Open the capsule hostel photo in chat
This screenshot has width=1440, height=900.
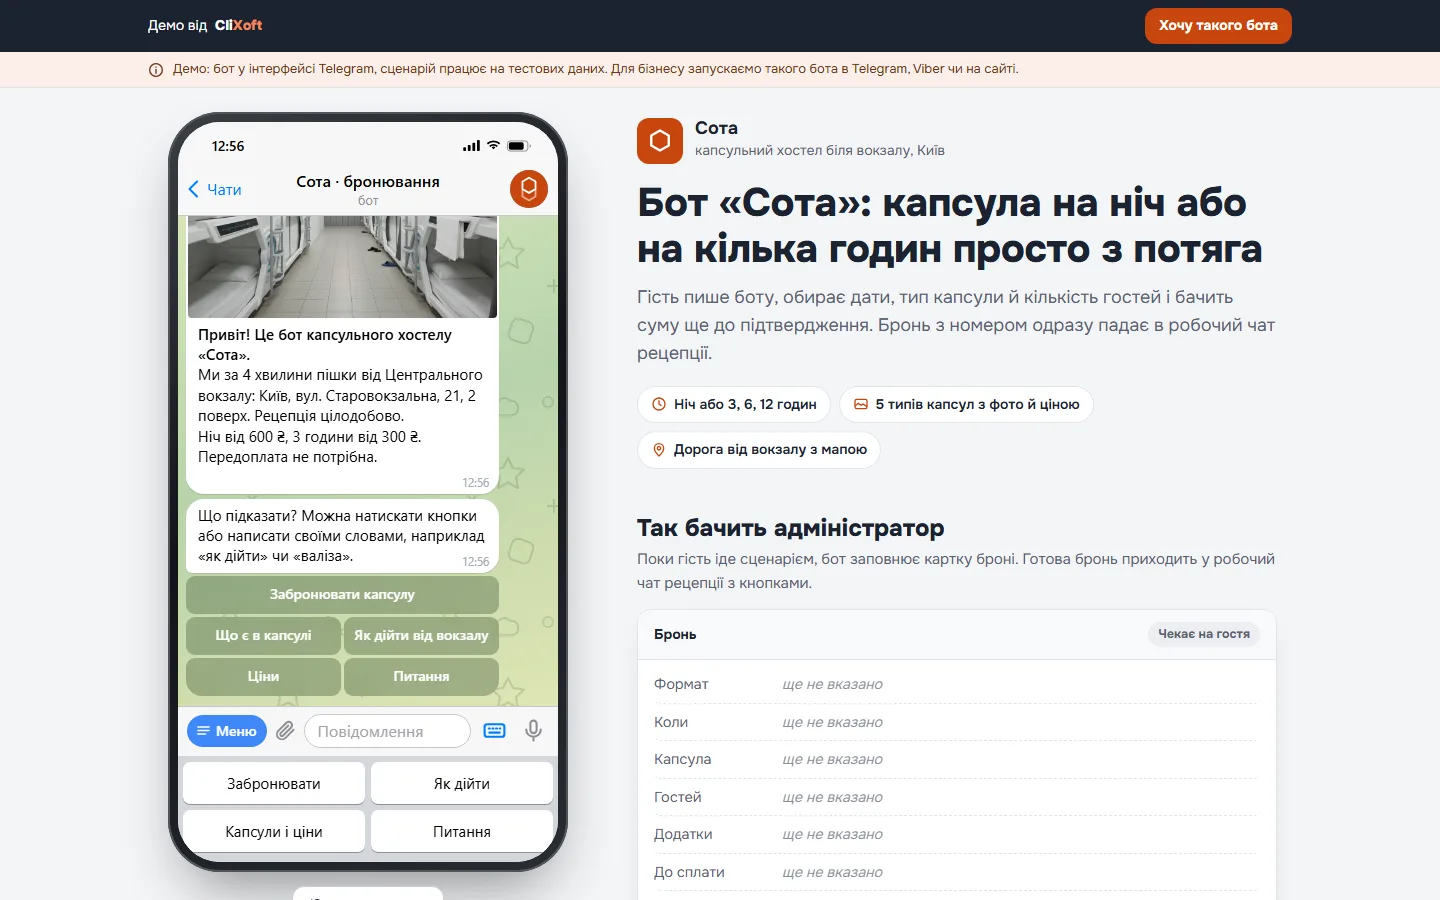click(342, 267)
